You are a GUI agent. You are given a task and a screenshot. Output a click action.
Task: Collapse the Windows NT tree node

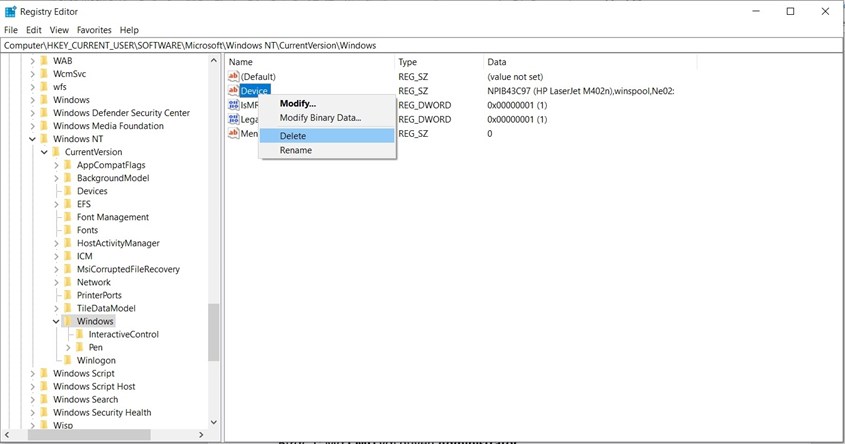click(32, 139)
